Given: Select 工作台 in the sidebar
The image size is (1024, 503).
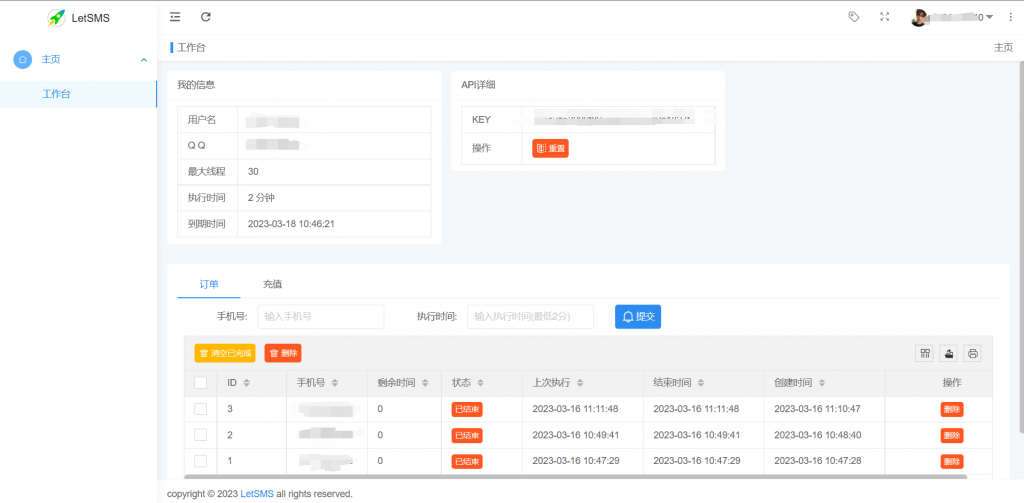Looking at the screenshot, I should (x=57, y=94).
